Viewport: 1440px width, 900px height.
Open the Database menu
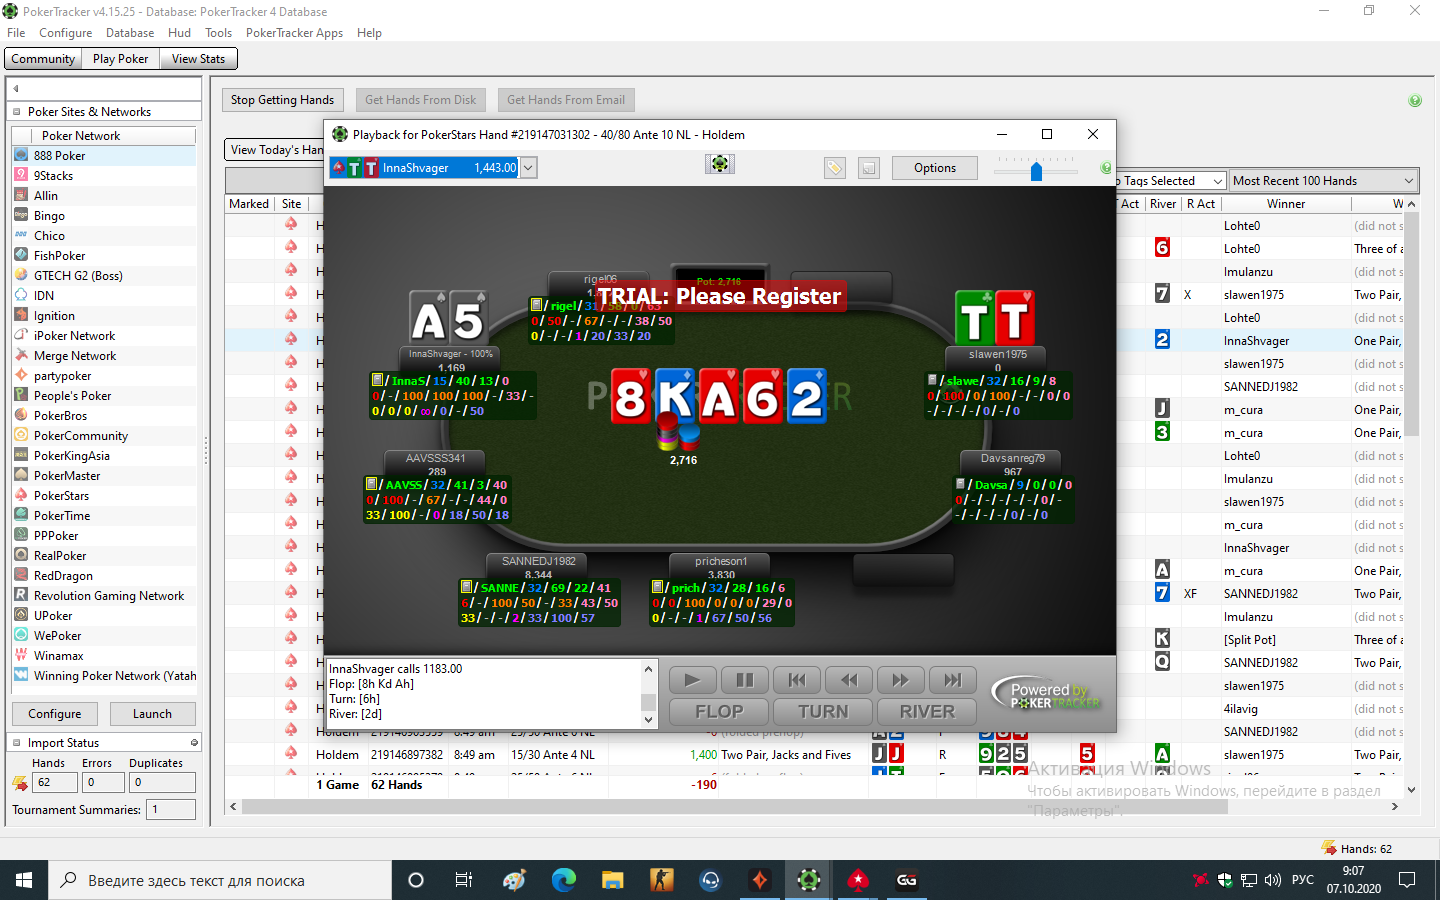coord(130,33)
